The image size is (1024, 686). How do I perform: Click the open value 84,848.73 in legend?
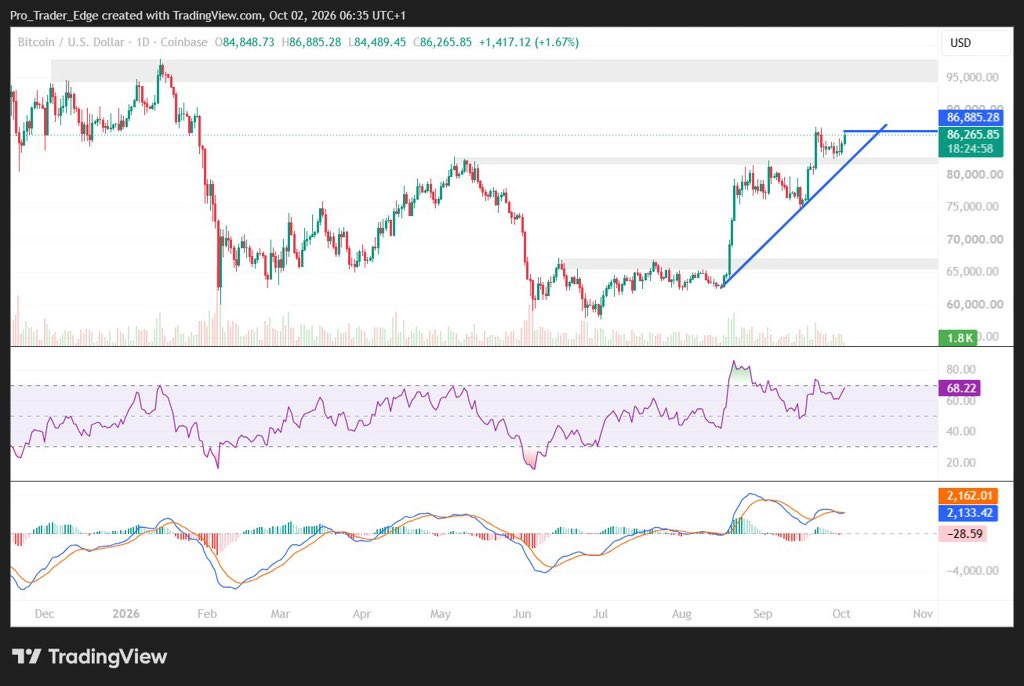[x=248, y=42]
